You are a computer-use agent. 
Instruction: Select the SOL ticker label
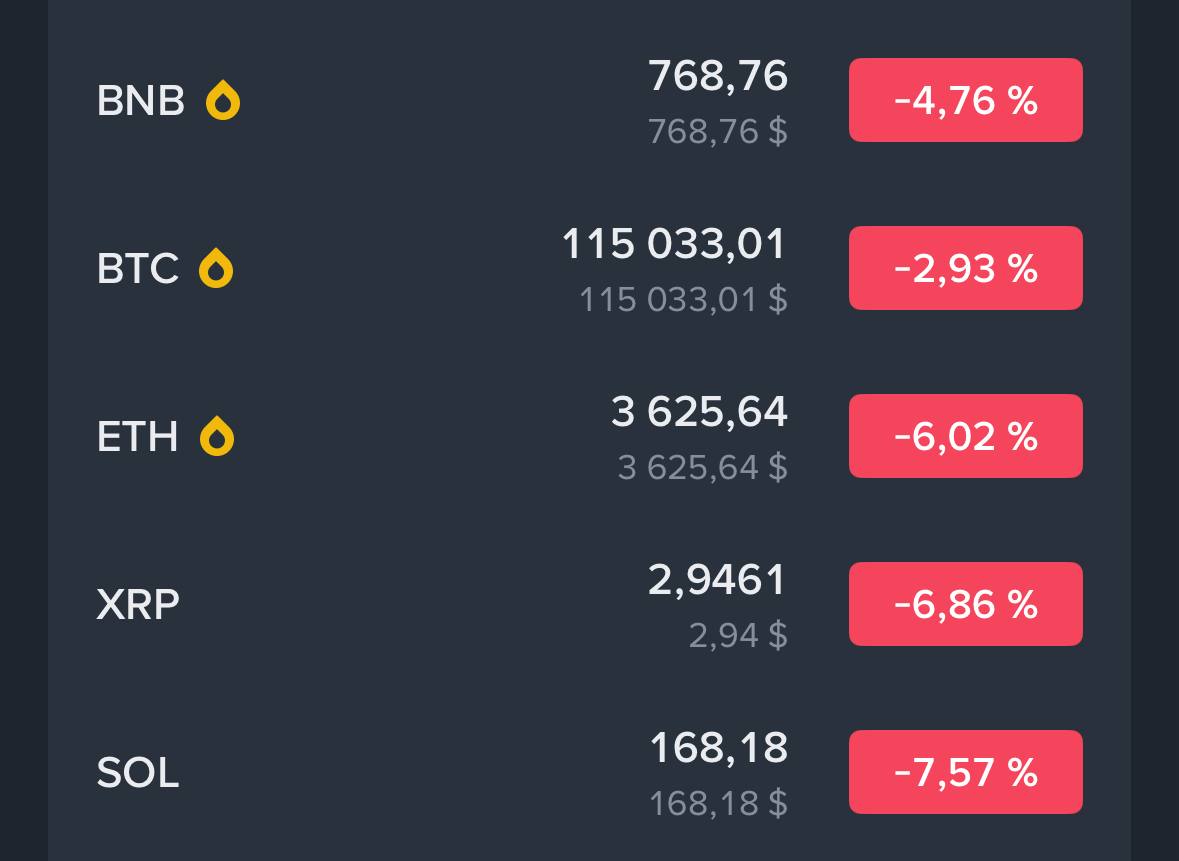pos(138,772)
